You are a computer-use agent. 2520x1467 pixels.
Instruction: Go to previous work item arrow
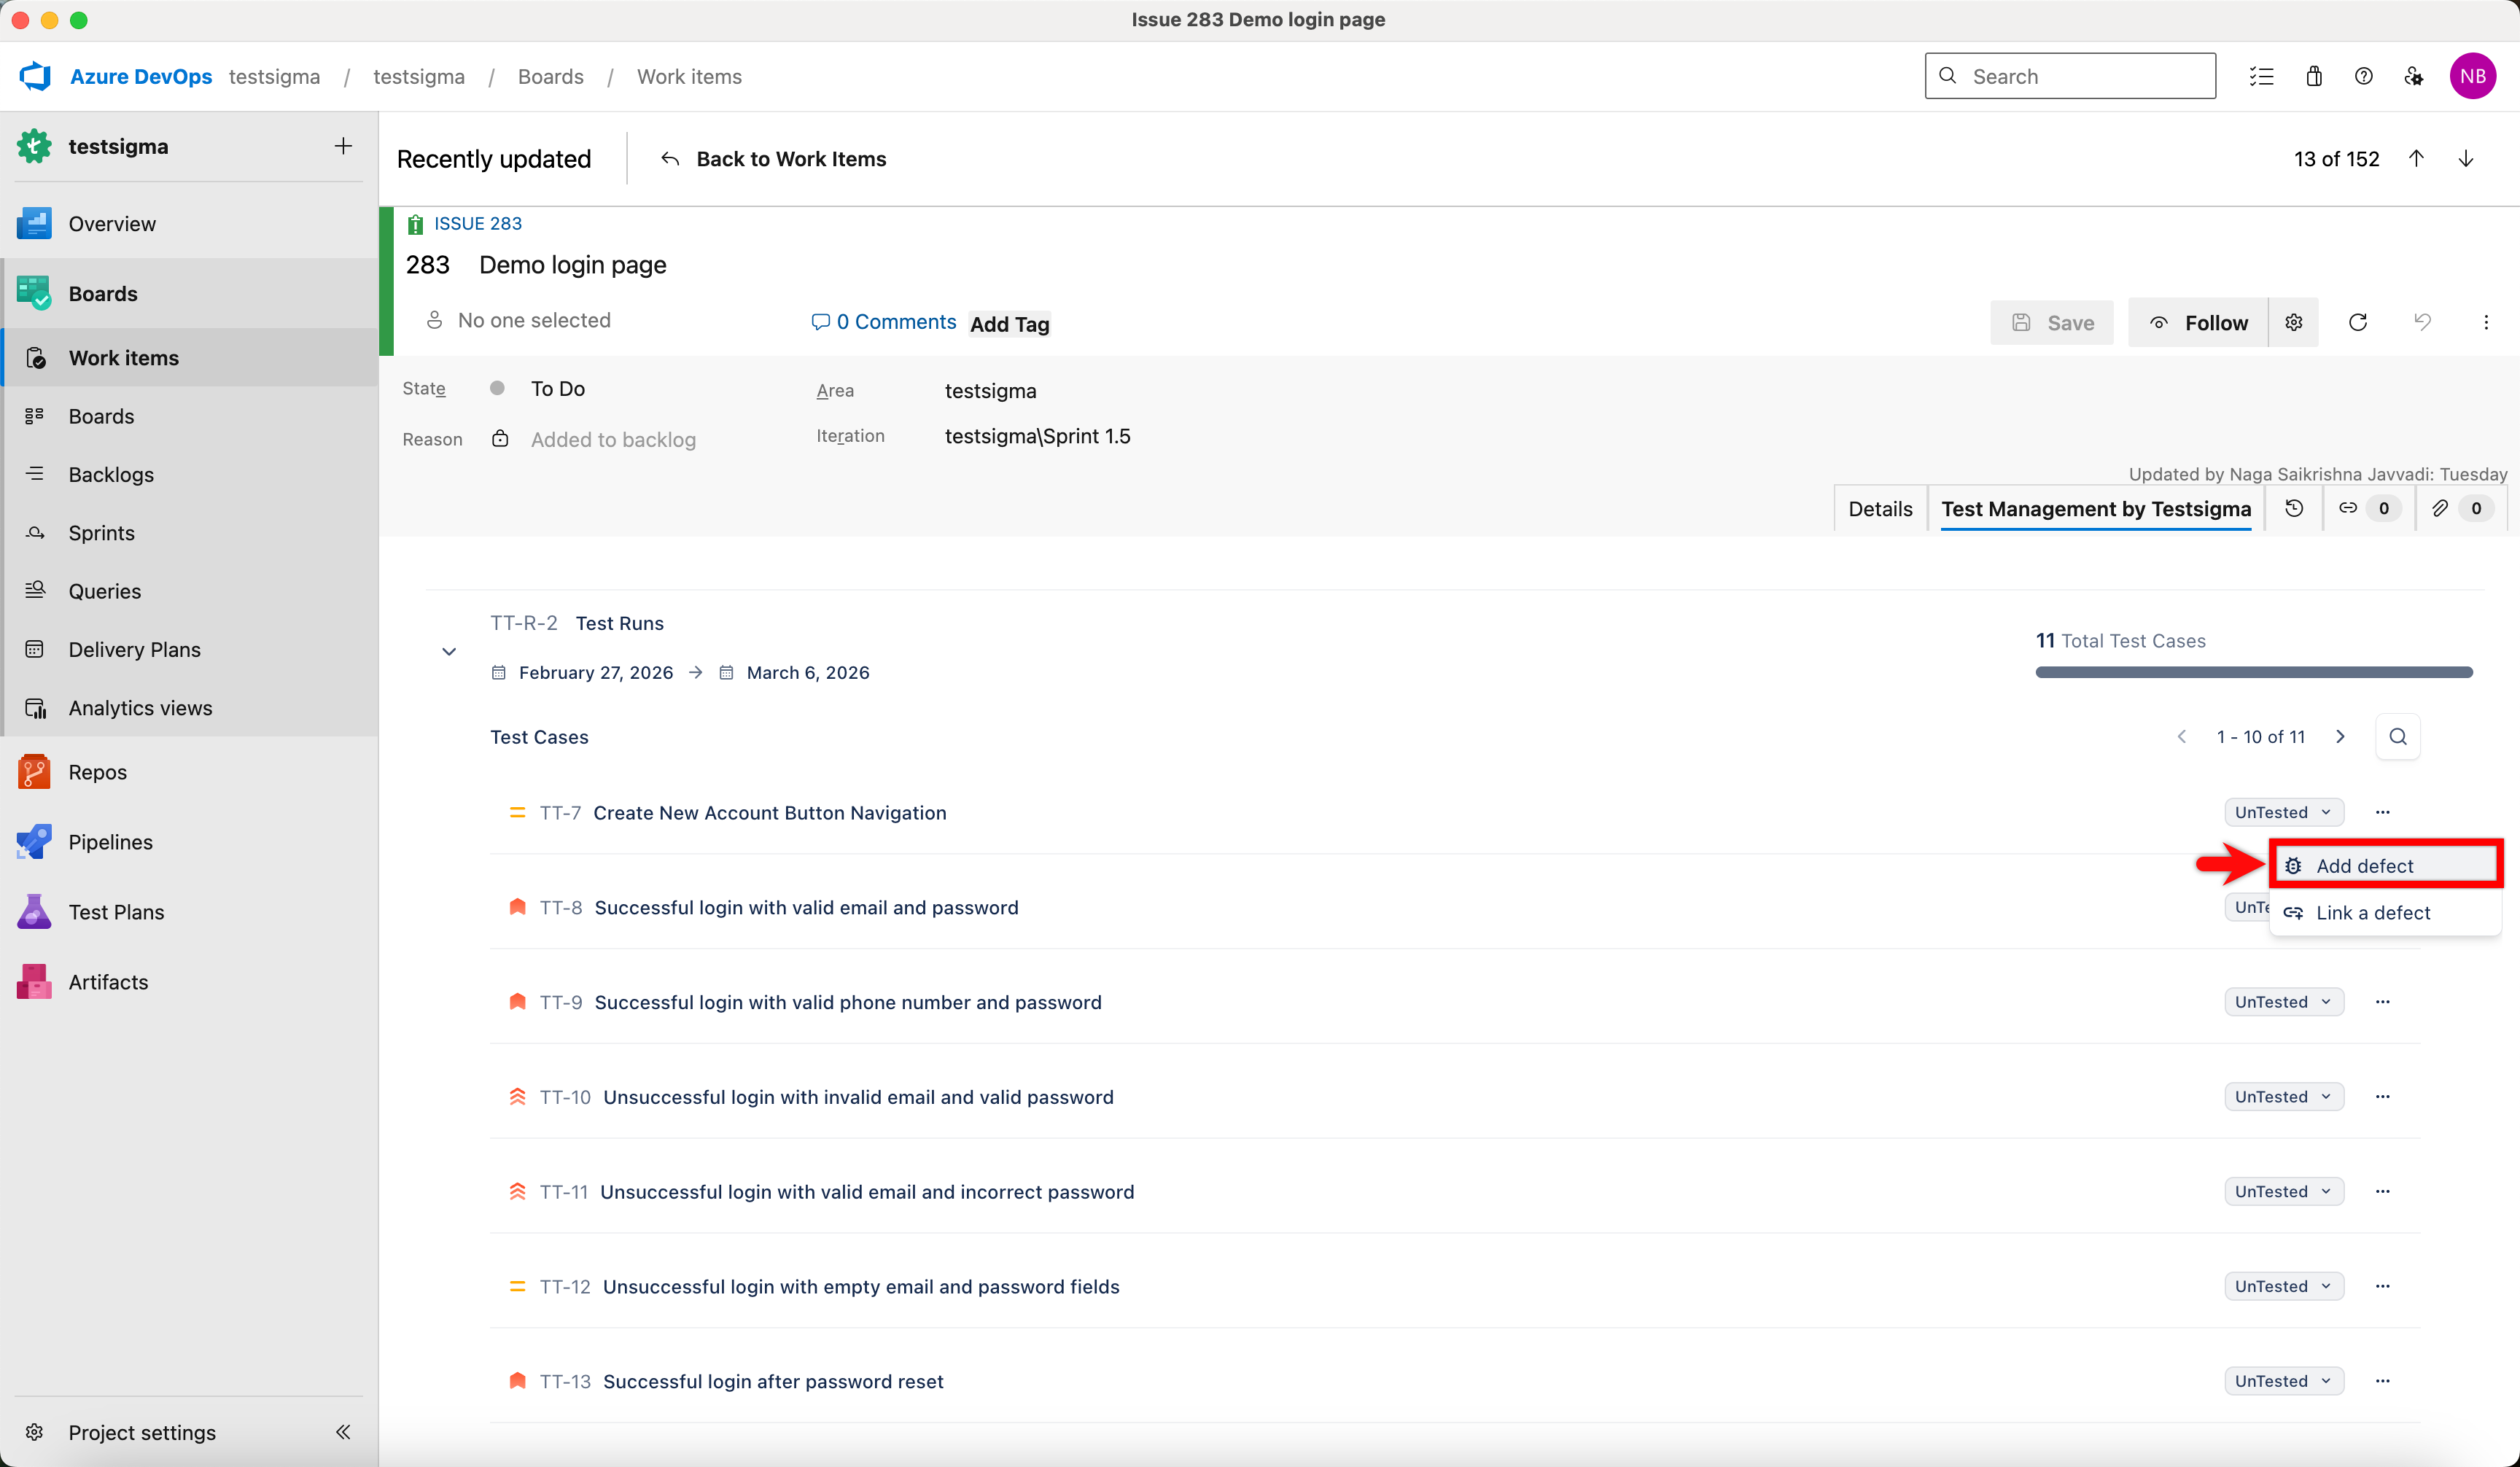[x=2416, y=159]
